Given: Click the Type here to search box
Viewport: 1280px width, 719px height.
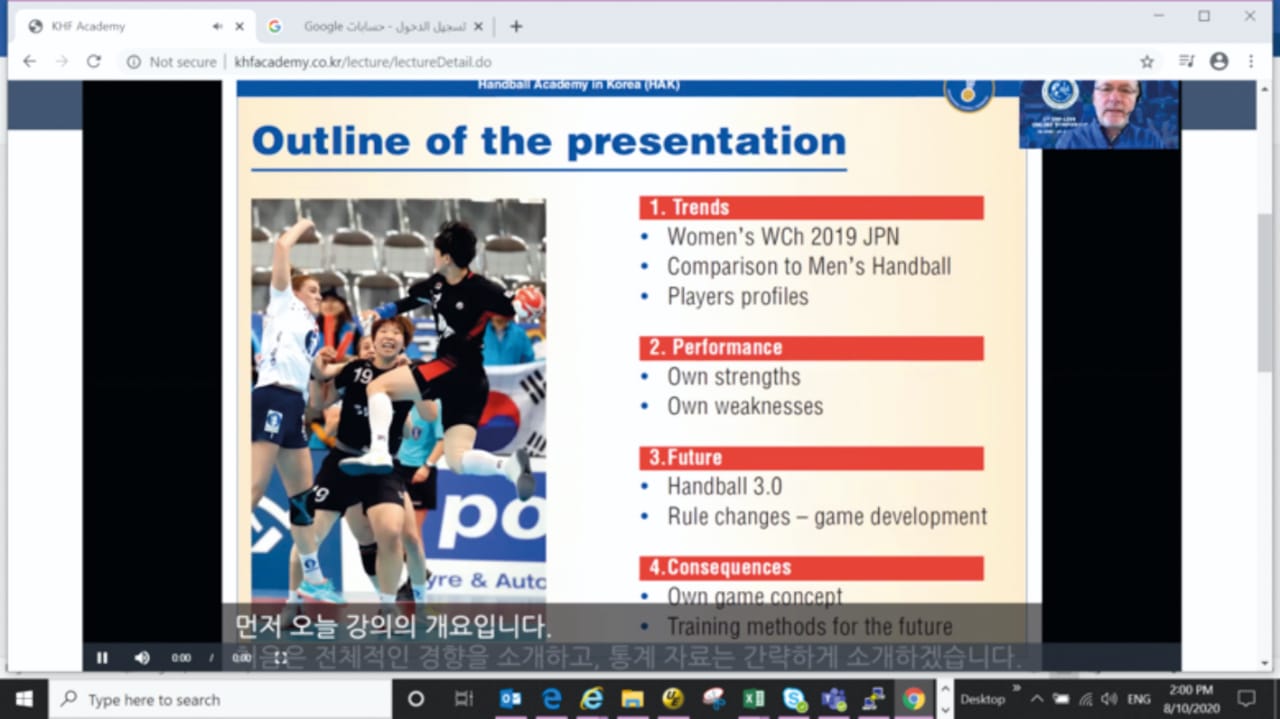Looking at the screenshot, I should click(220, 699).
